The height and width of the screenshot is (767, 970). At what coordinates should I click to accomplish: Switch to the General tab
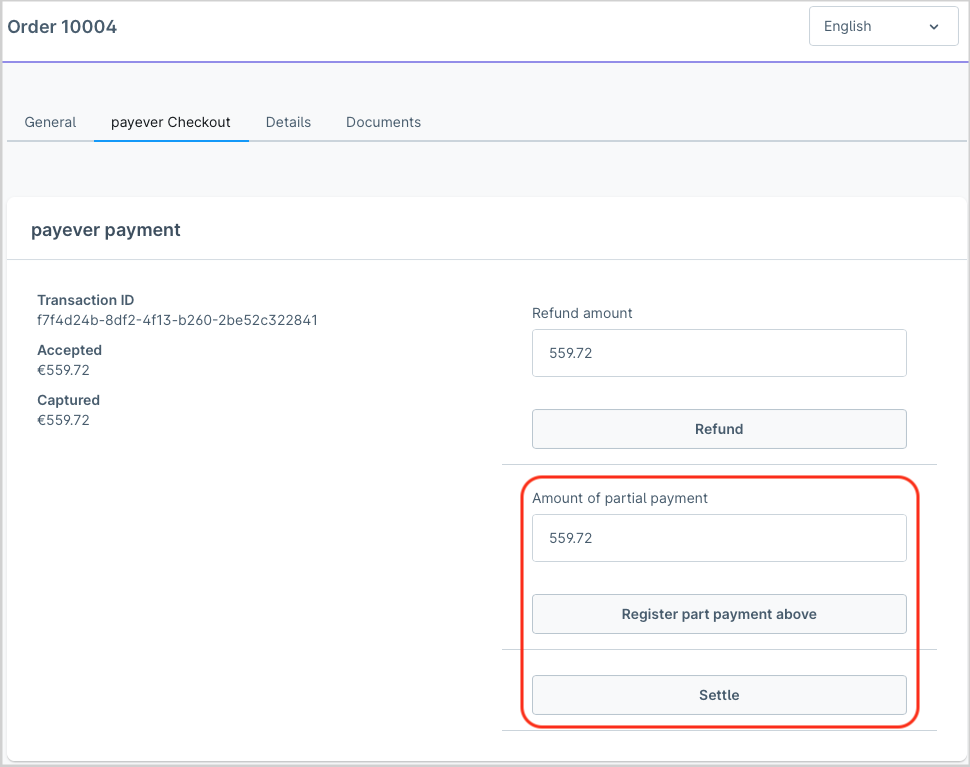(x=50, y=122)
